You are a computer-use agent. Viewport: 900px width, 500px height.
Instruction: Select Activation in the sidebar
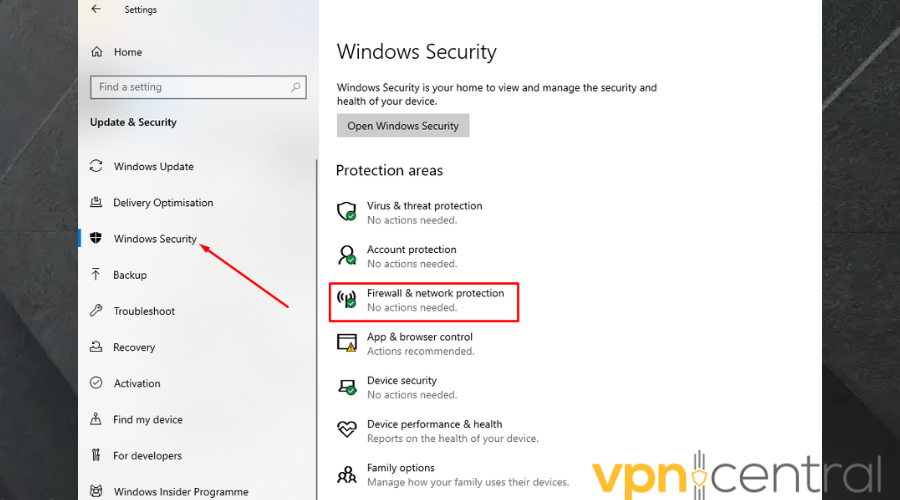pyautogui.click(x=137, y=383)
